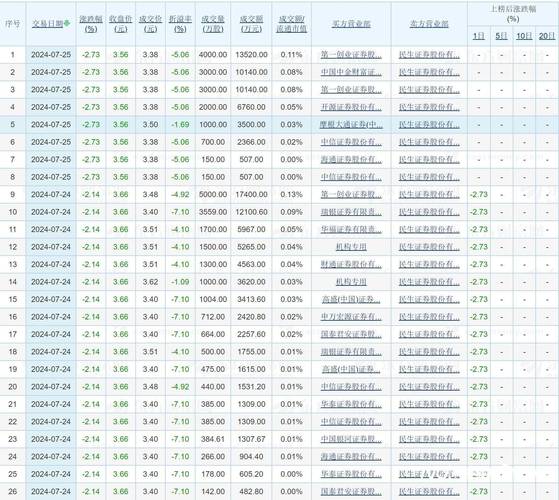Screen dimensions: 559x500
Task: Sort by 成交额/流通市值 header
Action: 292,24
